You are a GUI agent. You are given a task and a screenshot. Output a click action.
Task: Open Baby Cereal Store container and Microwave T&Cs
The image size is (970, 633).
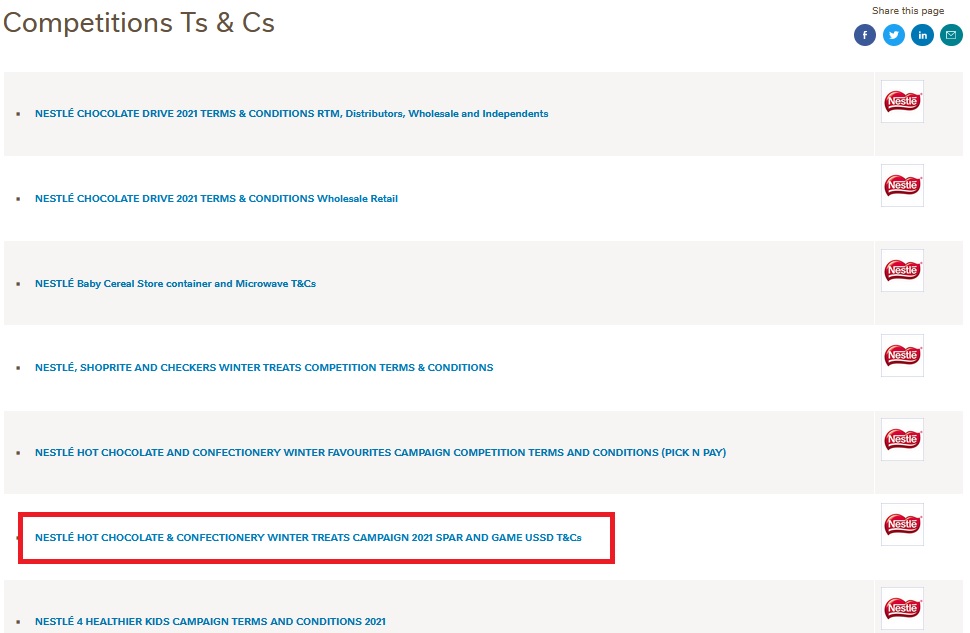175,284
